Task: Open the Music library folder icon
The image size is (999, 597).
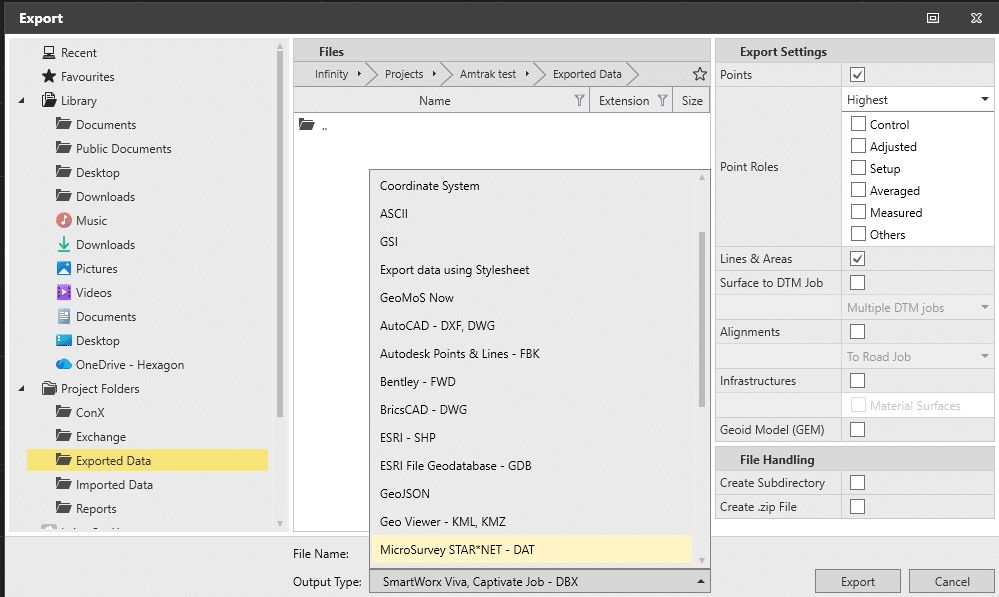Action: click(64, 221)
